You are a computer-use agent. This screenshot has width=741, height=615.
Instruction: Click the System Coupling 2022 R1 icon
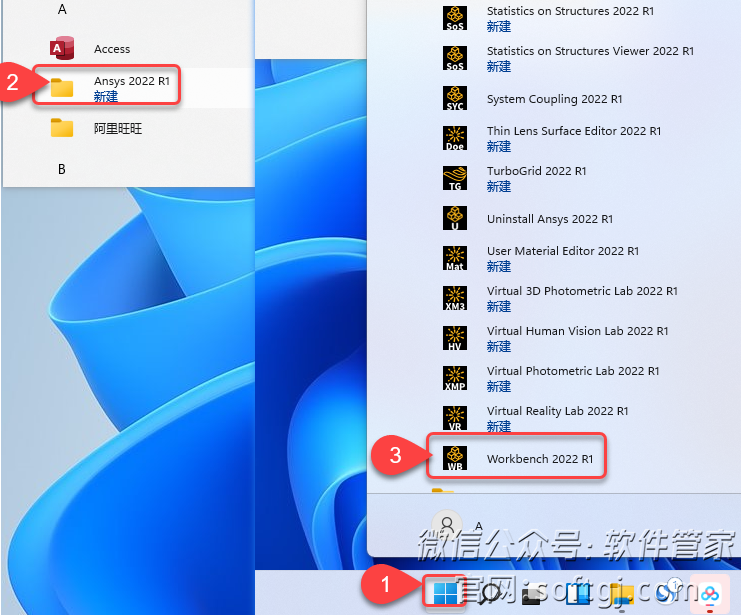coord(456,99)
